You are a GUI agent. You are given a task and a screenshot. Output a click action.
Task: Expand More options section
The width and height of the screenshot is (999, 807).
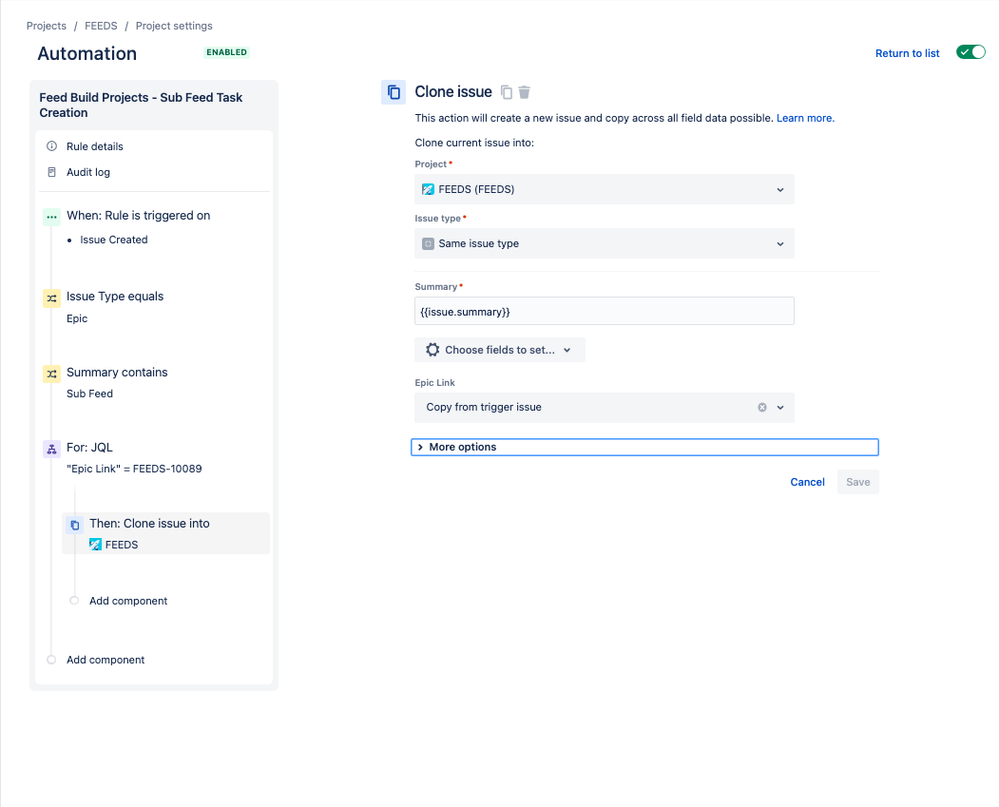[645, 447]
